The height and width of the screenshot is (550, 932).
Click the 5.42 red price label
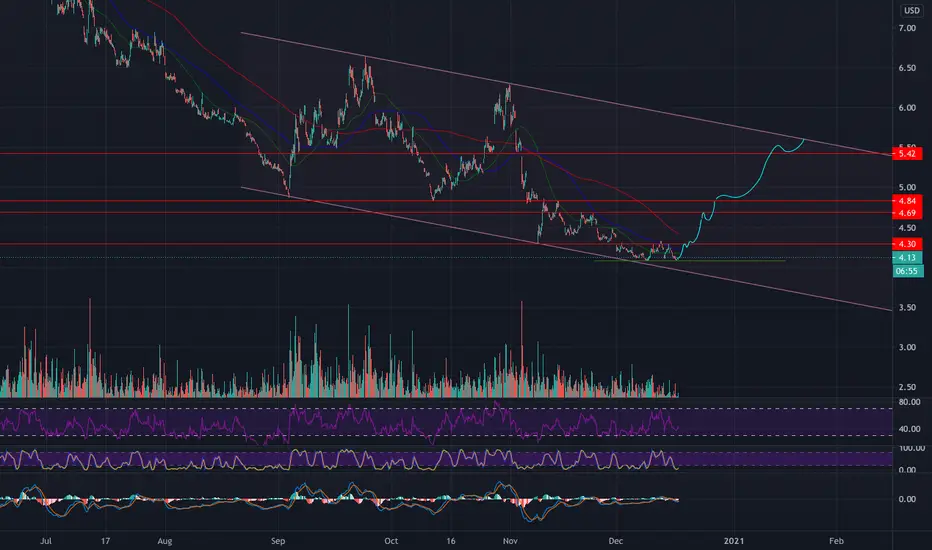(x=907, y=153)
